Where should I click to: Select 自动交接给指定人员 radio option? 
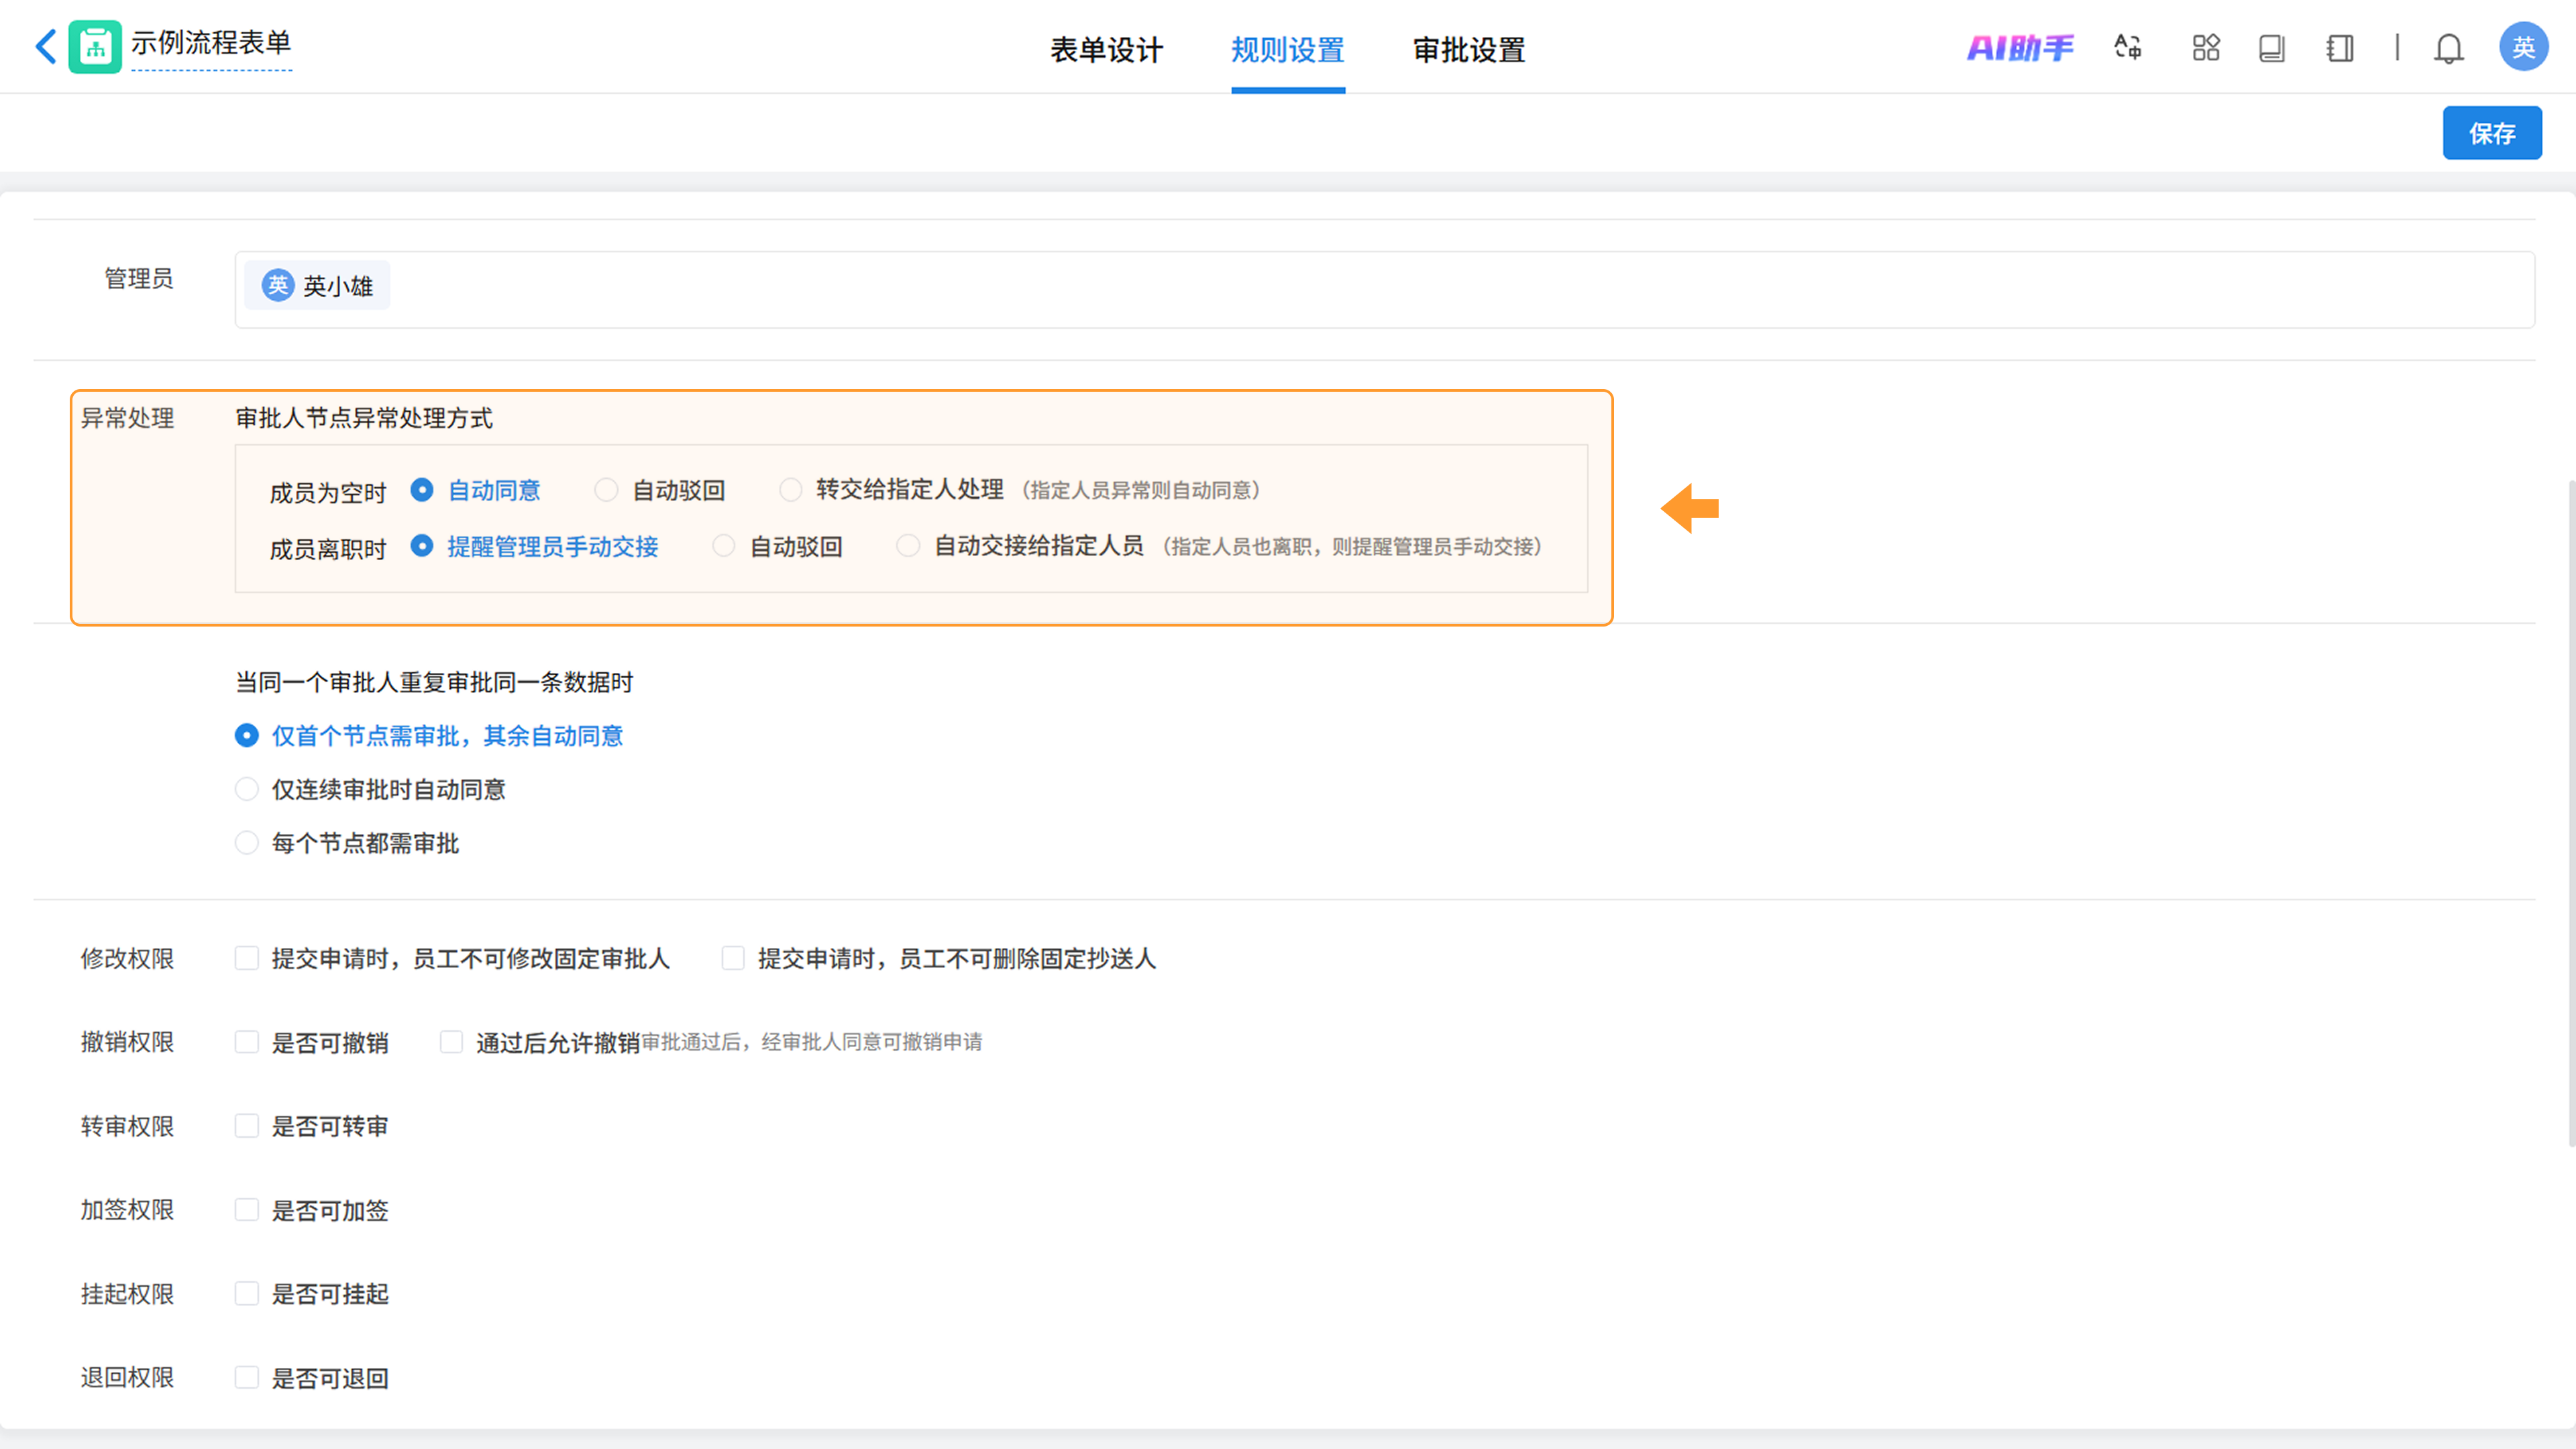(x=907, y=546)
